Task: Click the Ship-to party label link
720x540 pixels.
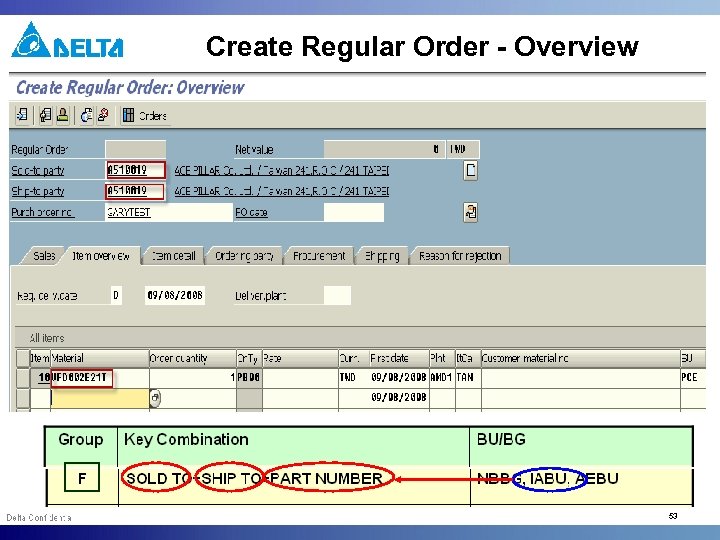Action: tap(38, 191)
